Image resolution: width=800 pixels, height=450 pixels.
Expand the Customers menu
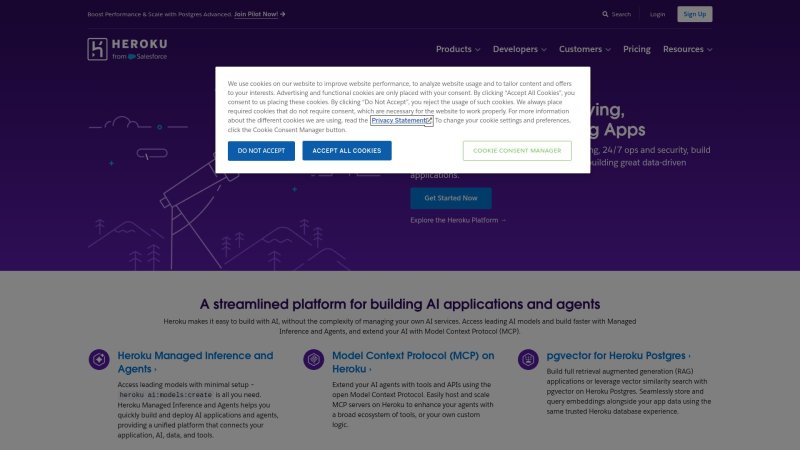pos(585,49)
